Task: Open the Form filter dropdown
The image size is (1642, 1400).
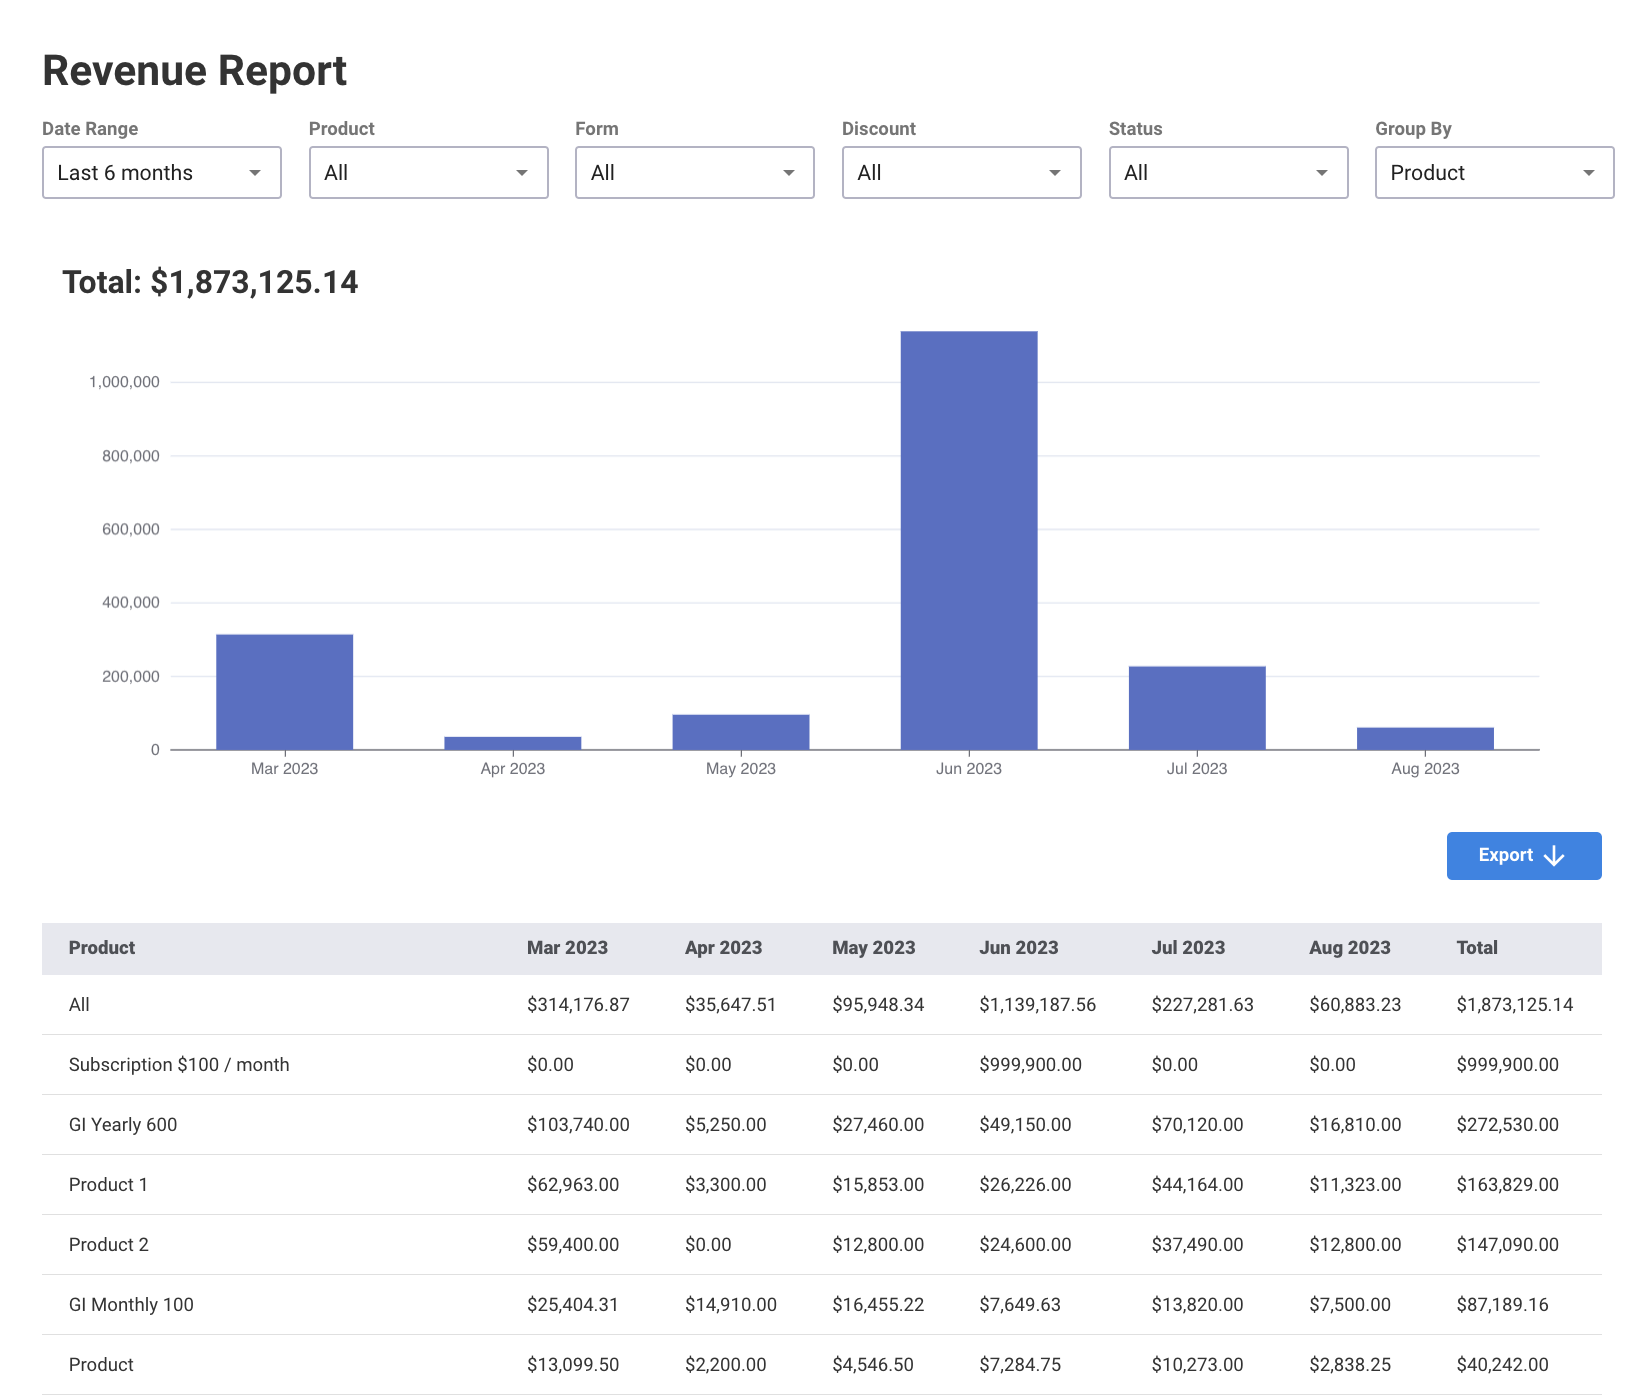Action: [695, 173]
